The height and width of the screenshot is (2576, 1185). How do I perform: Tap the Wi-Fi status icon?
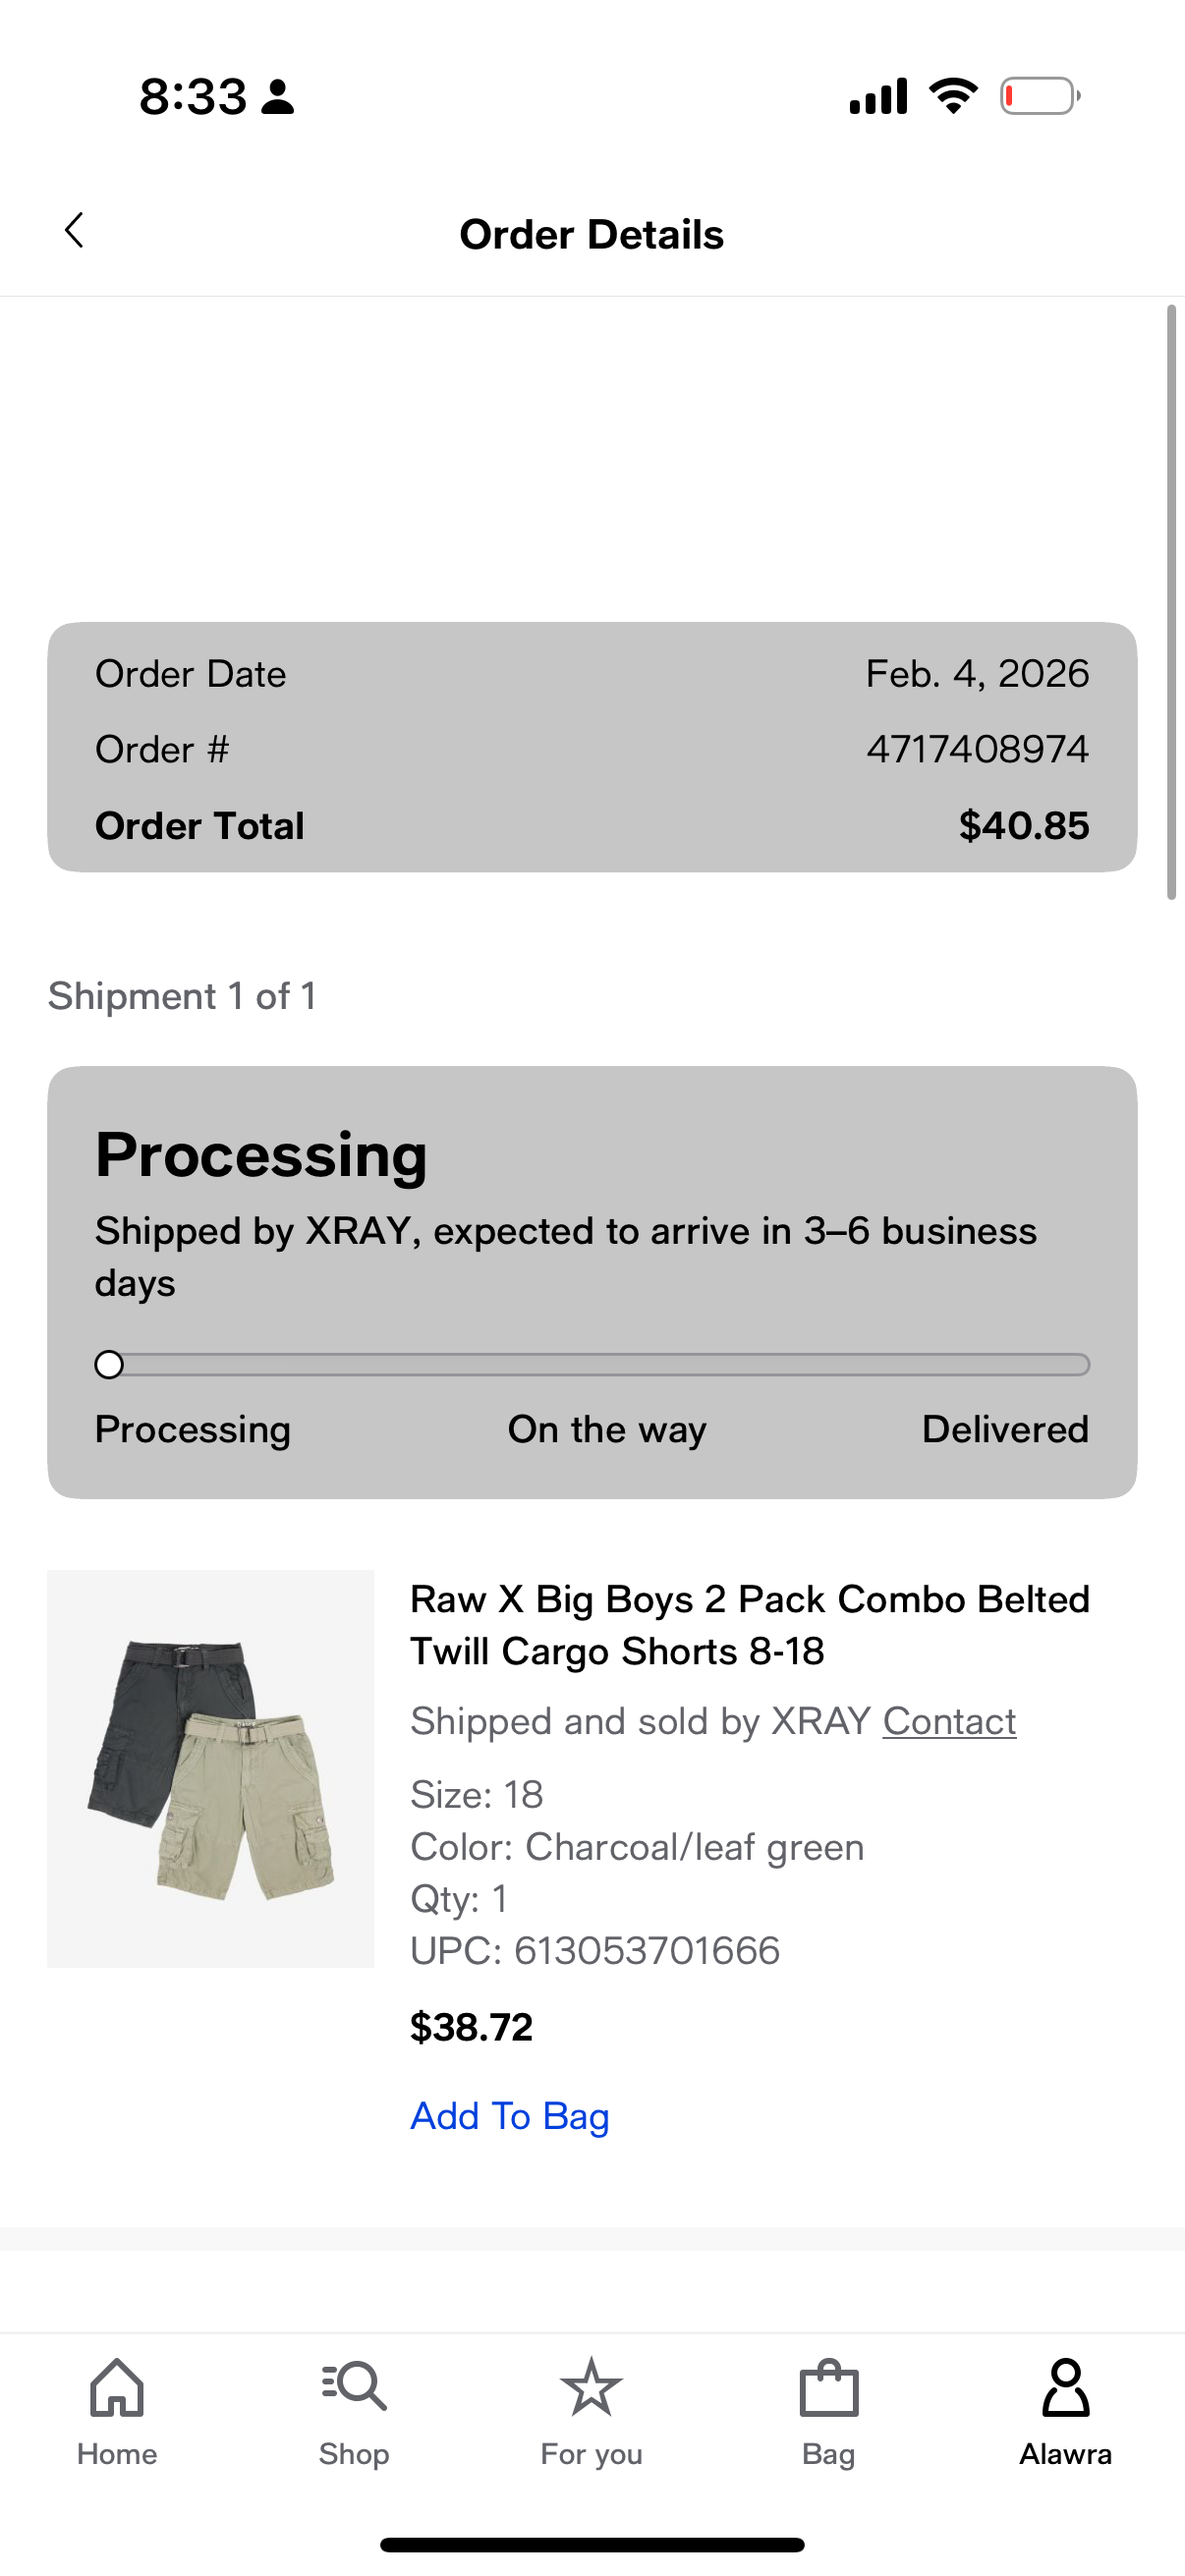(x=953, y=96)
